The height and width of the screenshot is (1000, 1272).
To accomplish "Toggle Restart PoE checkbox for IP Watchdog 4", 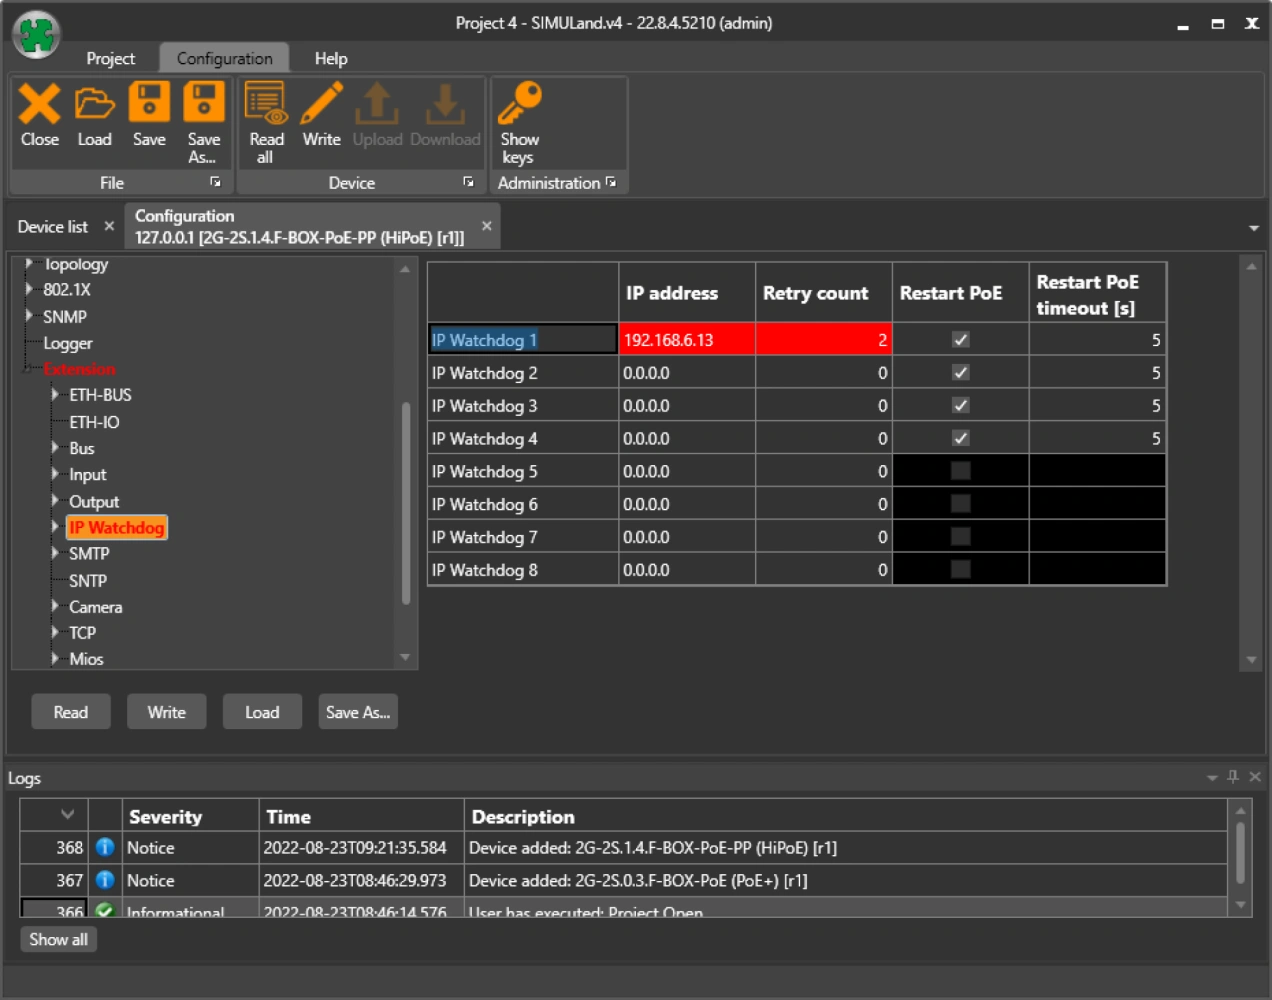I will click(x=960, y=438).
